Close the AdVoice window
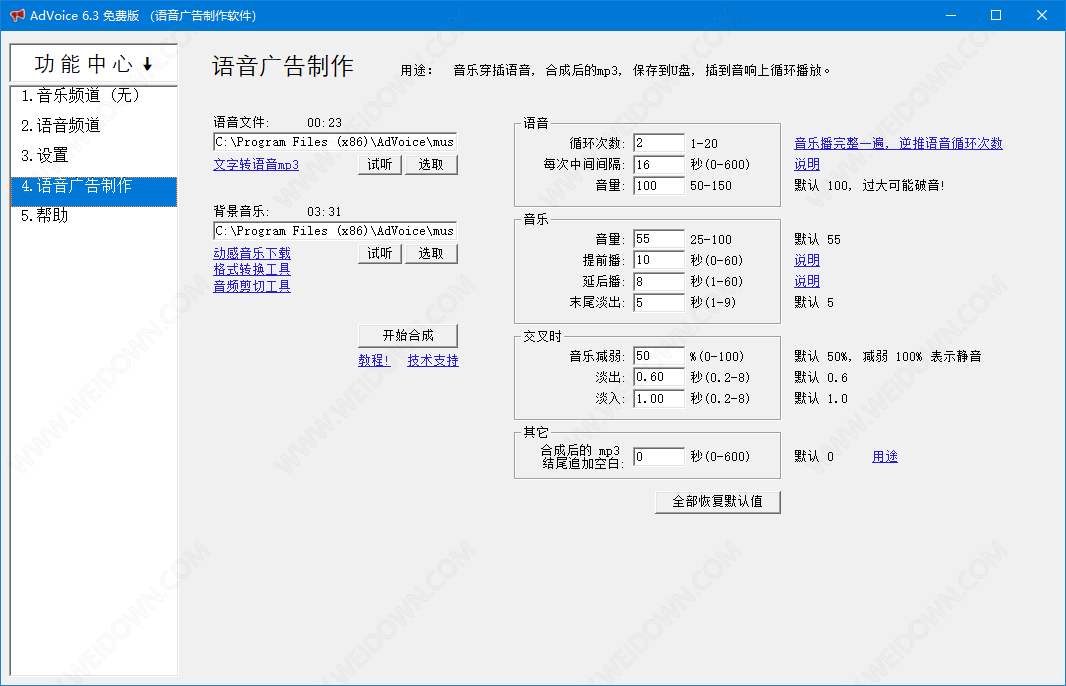1066x686 pixels. coord(1042,15)
